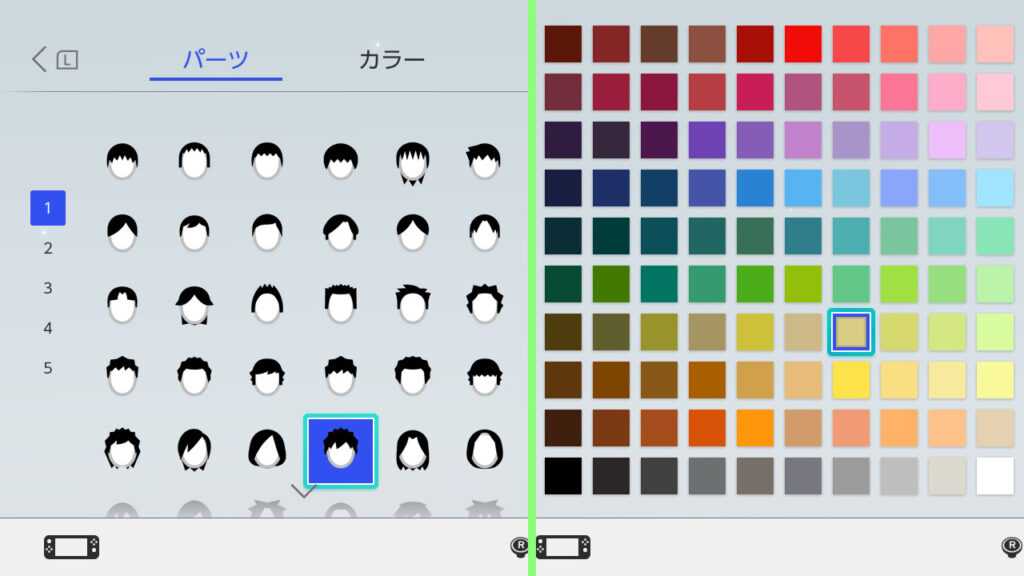
Task: Pick the third hairstyle in the top row
Action: [x=267, y=161]
